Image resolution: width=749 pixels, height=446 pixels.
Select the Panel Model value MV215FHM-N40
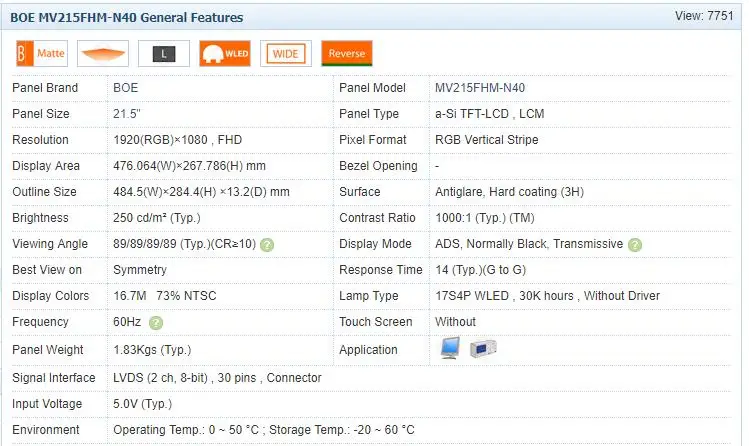pos(480,88)
